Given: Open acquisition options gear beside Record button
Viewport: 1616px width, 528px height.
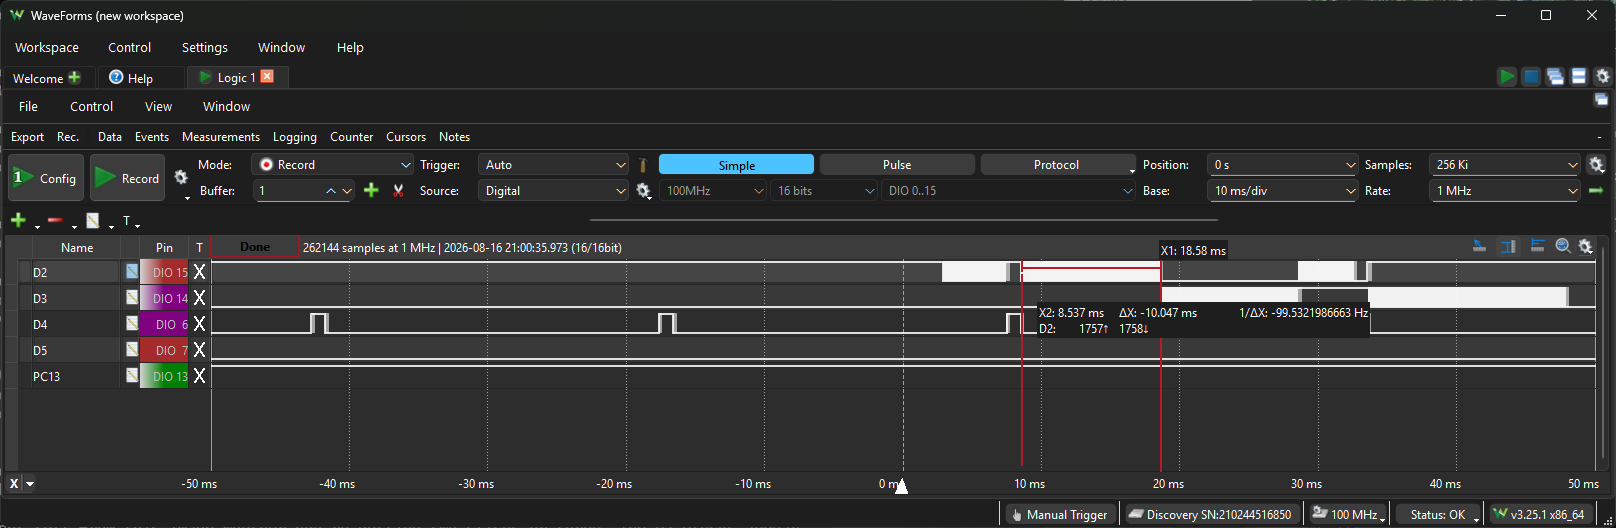Looking at the screenshot, I should click(181, 177).
